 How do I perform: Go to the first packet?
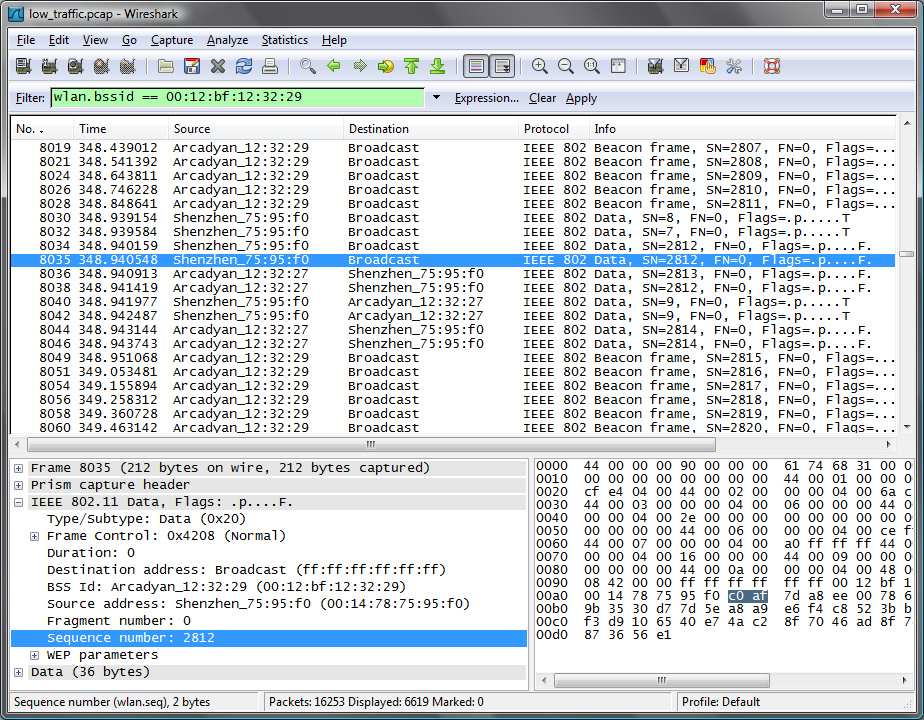(x=411, y=67)
